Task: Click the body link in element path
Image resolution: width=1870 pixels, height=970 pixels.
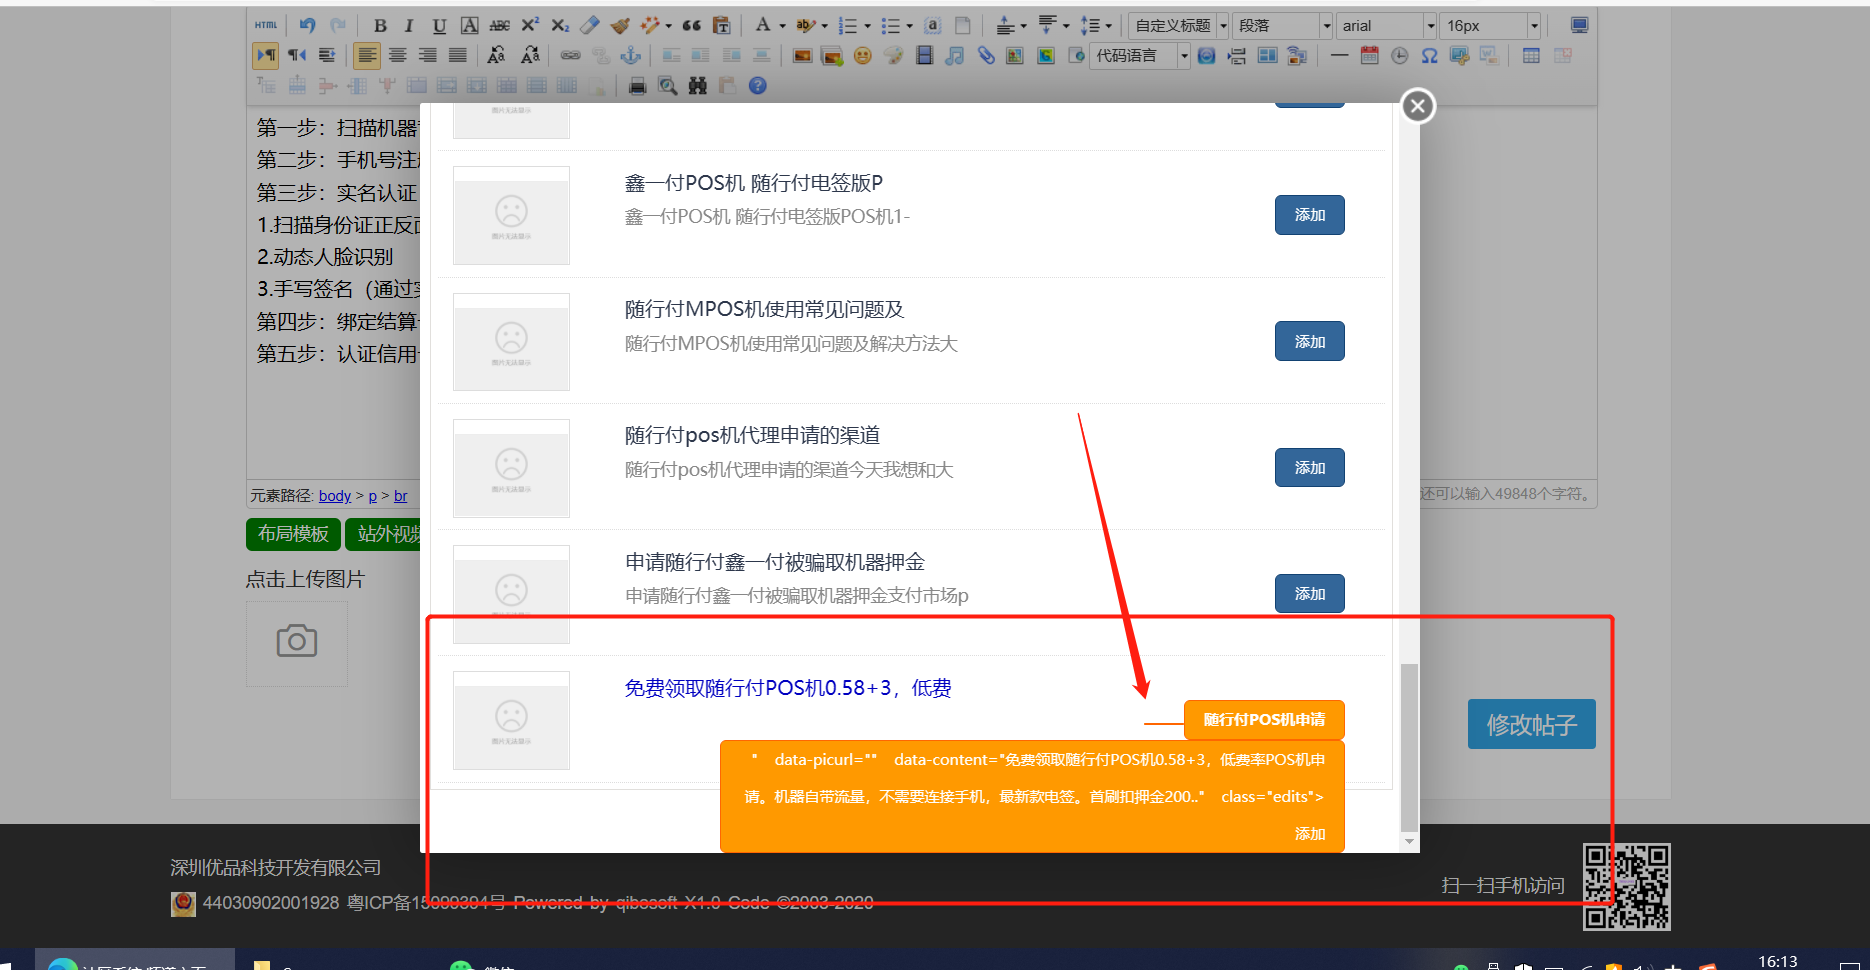Action: point(335,496)
